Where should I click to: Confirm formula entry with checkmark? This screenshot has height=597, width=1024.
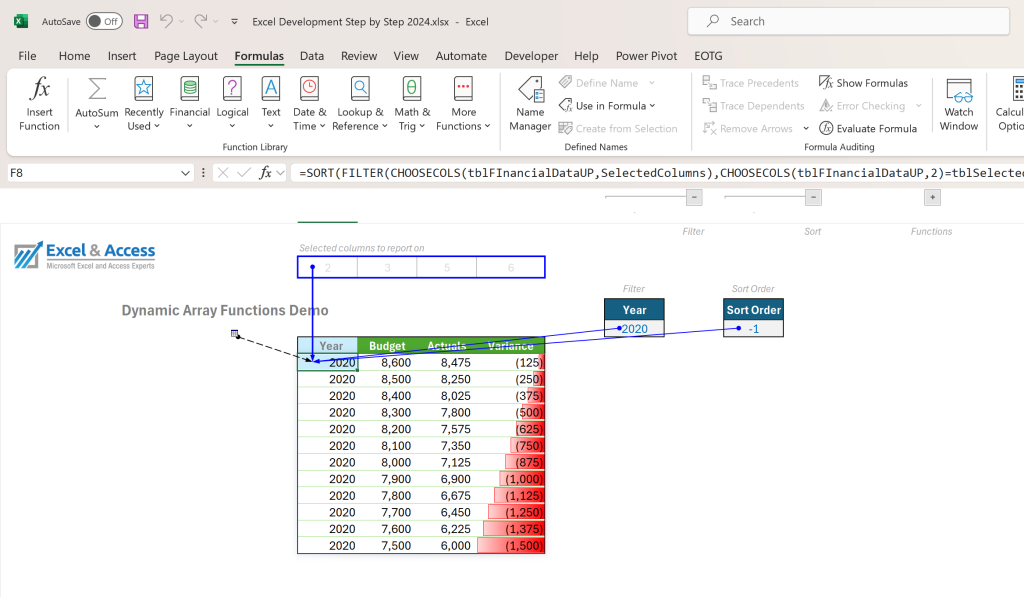[x=244, y=172]
